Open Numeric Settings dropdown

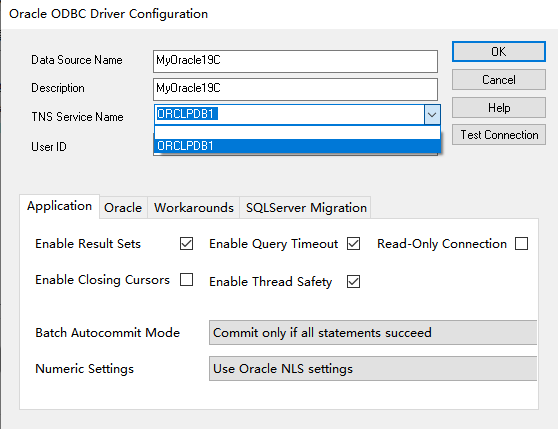373,369
